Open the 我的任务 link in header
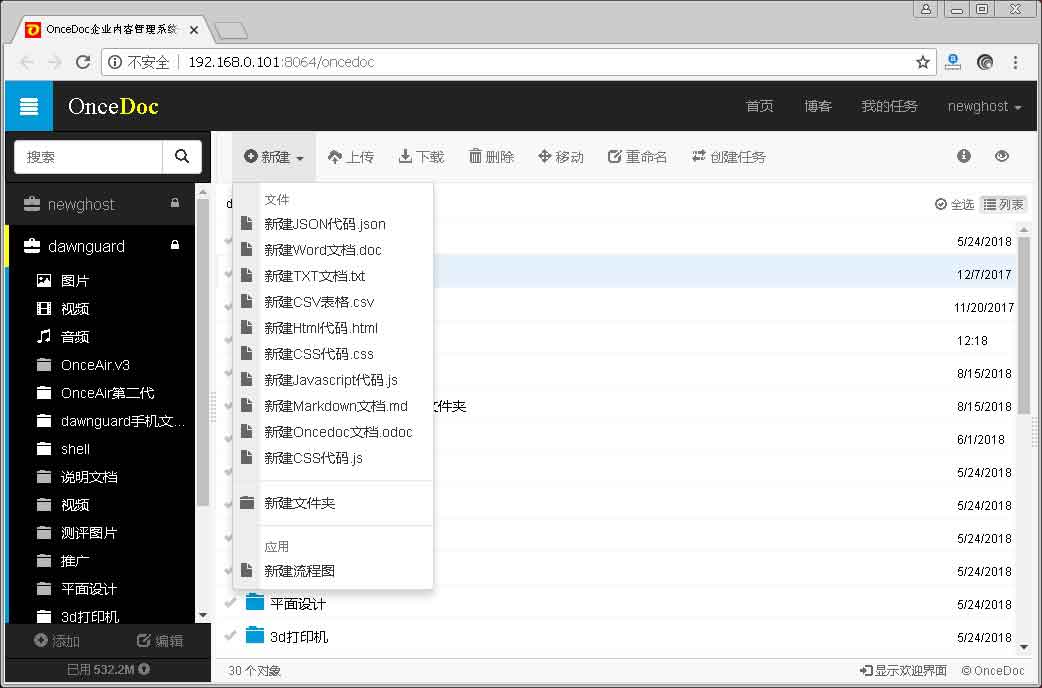This screenshot has width=1042, height=688. point(889,106)
